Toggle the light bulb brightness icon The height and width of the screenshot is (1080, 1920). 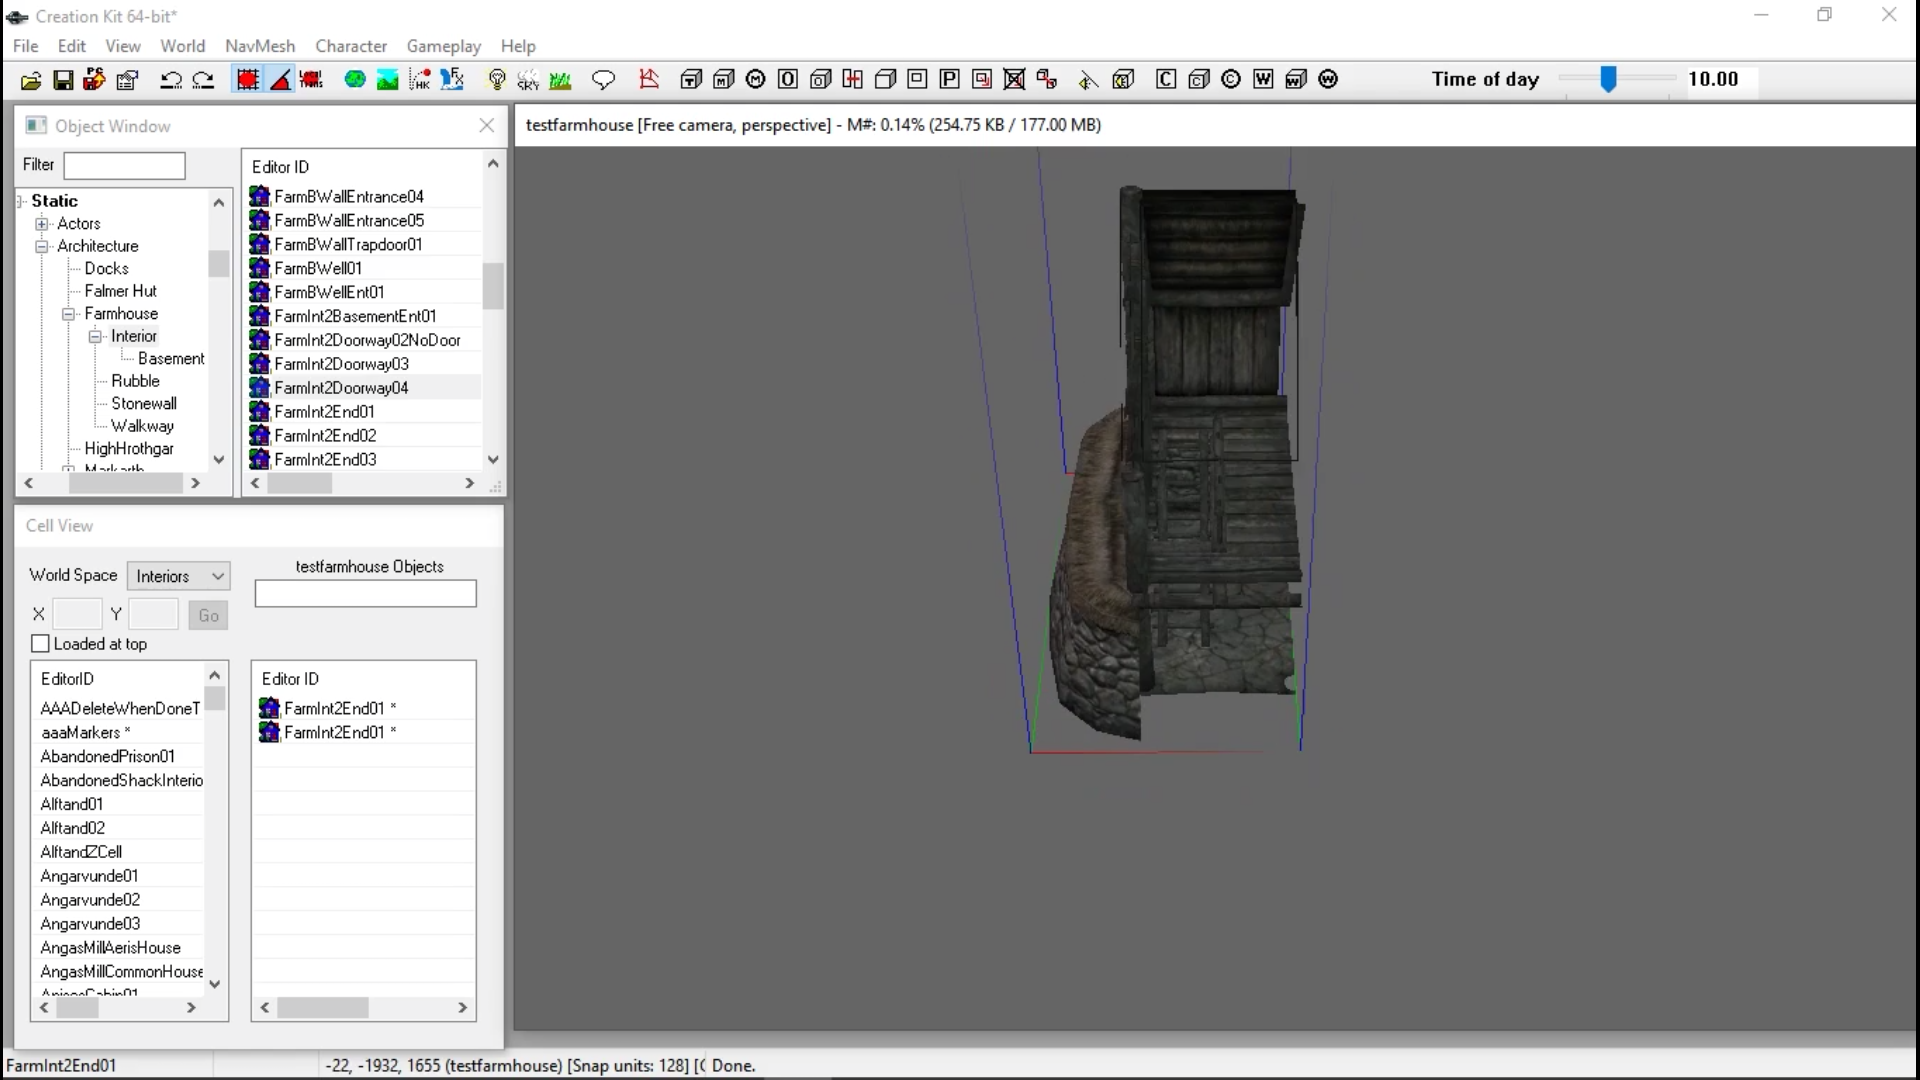[496, 80]
